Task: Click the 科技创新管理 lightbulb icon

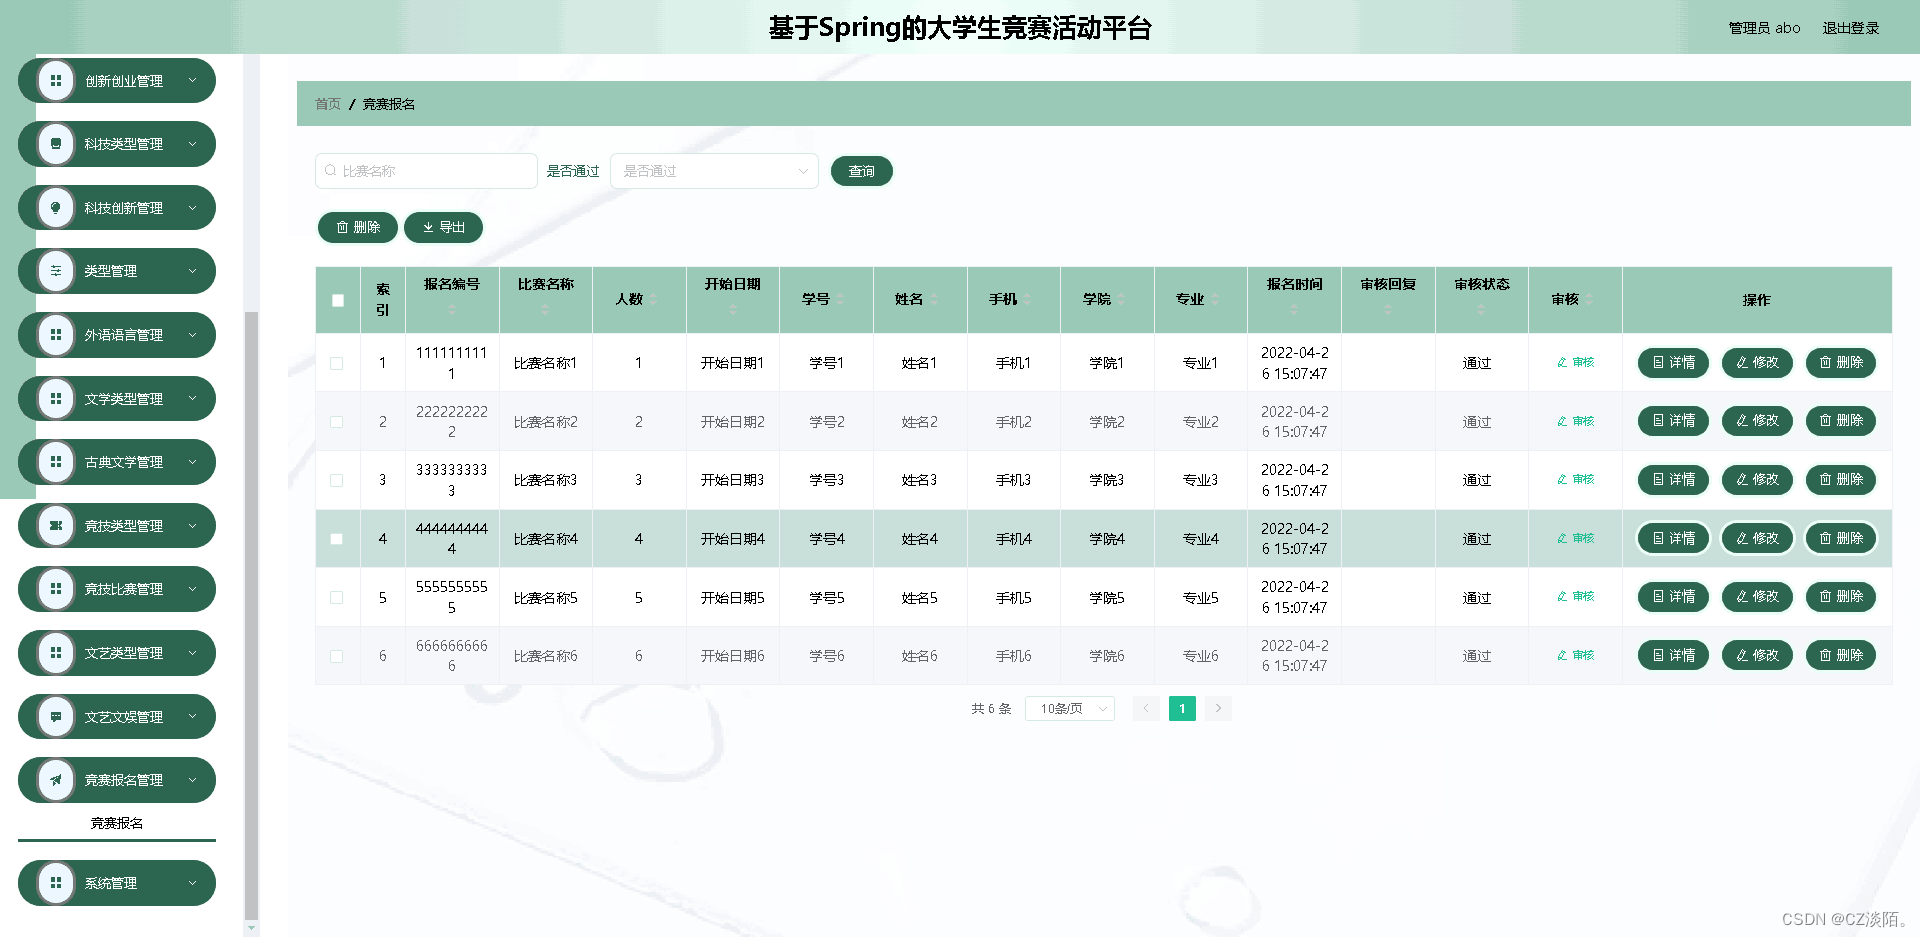Action: [x=55, y=207]
